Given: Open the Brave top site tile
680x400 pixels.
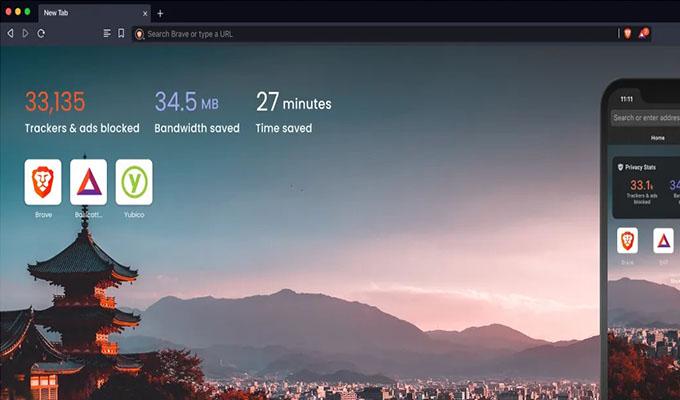Looking at the screenshot, I should click(43, 182).
